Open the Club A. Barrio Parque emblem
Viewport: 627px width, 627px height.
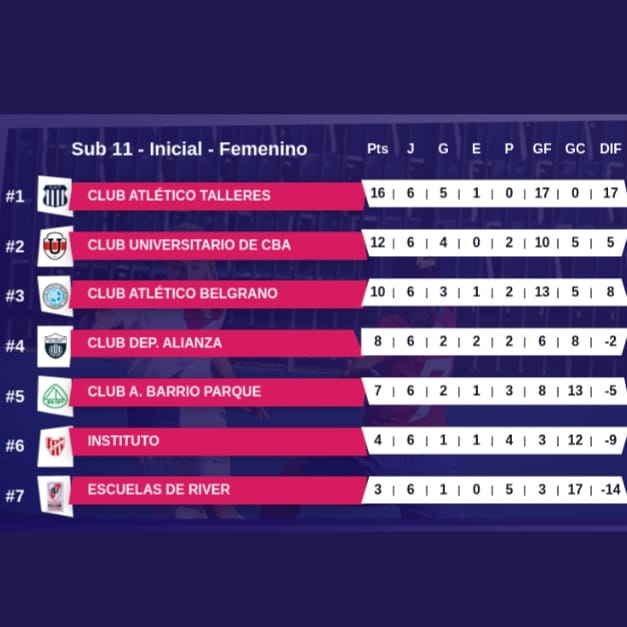tap(53, 395)
